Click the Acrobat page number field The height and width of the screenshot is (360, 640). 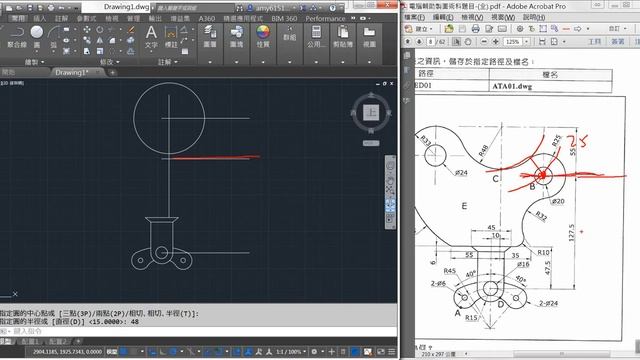click(x=431, y=42)
